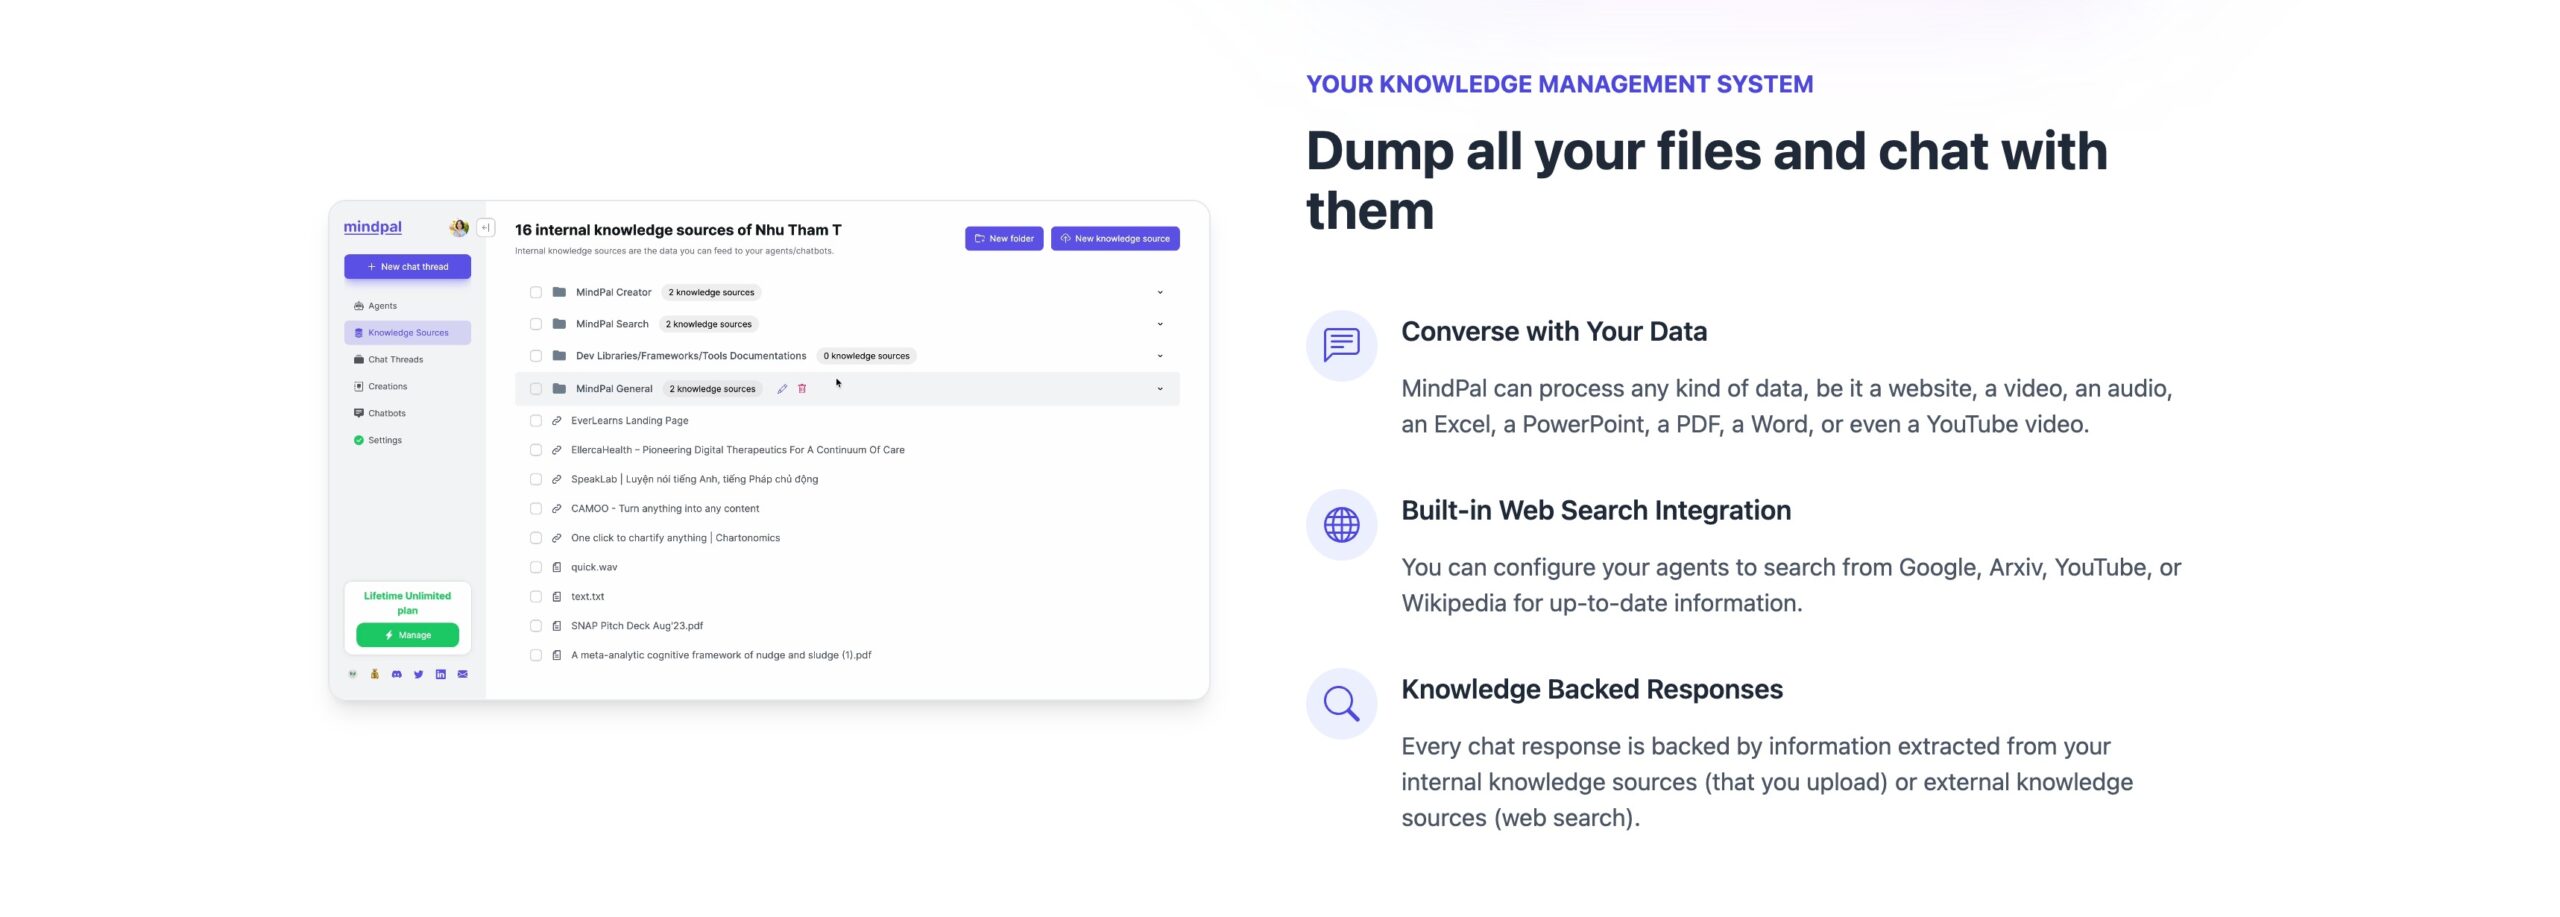The width and height of the screenshot is (2560, 917).
Task: Open the user avatar menu
Action: 459,228
